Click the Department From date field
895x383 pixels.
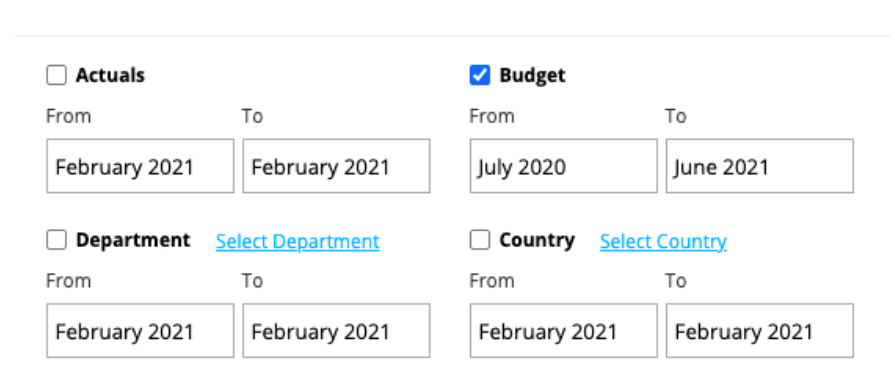[x=140, y=331]
